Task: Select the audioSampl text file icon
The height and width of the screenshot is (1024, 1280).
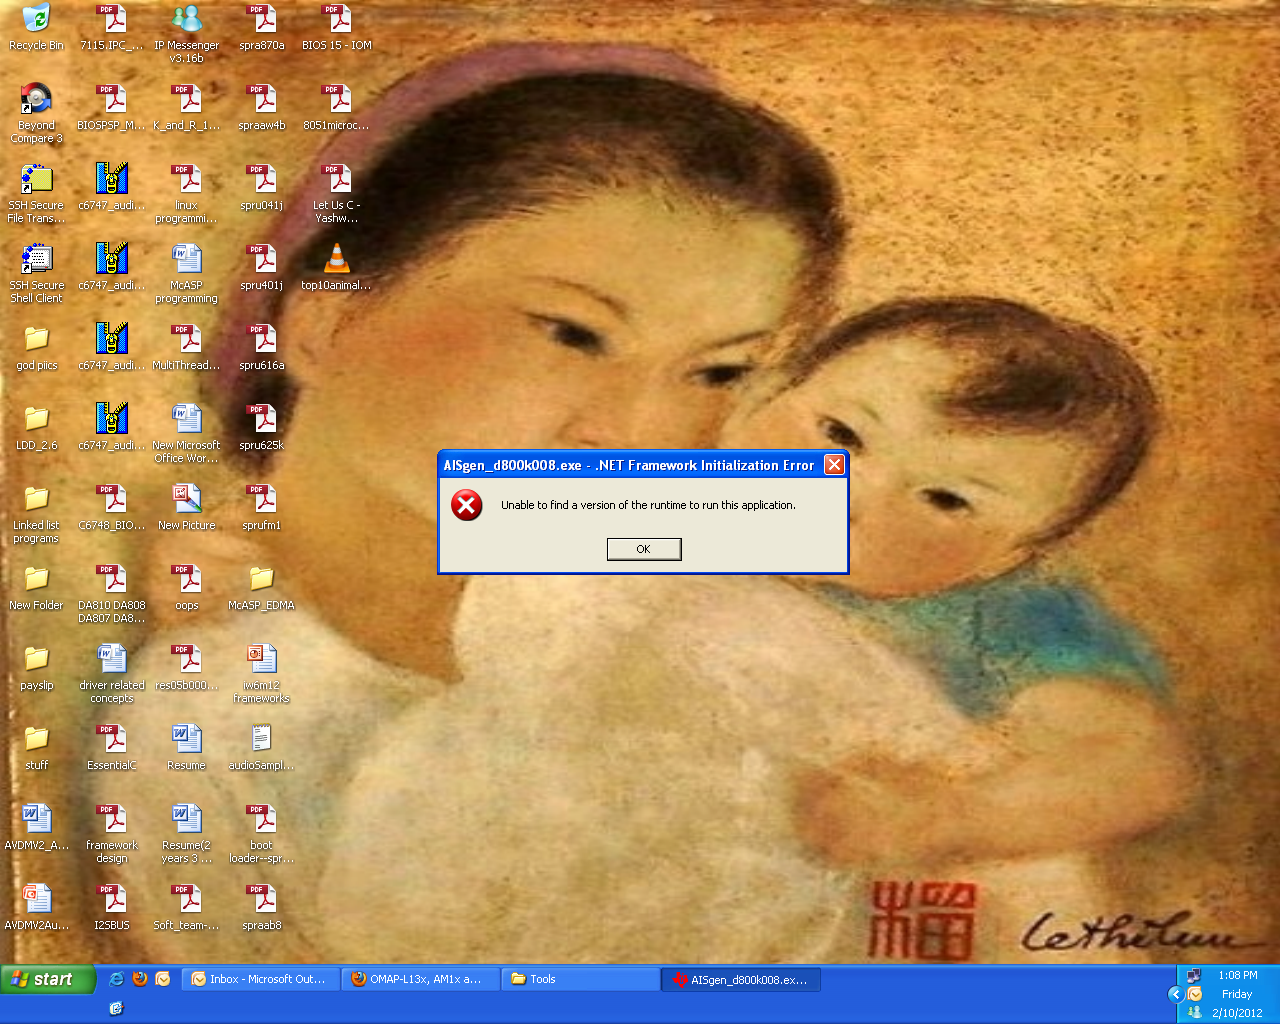Action: (x=262, y=747)
